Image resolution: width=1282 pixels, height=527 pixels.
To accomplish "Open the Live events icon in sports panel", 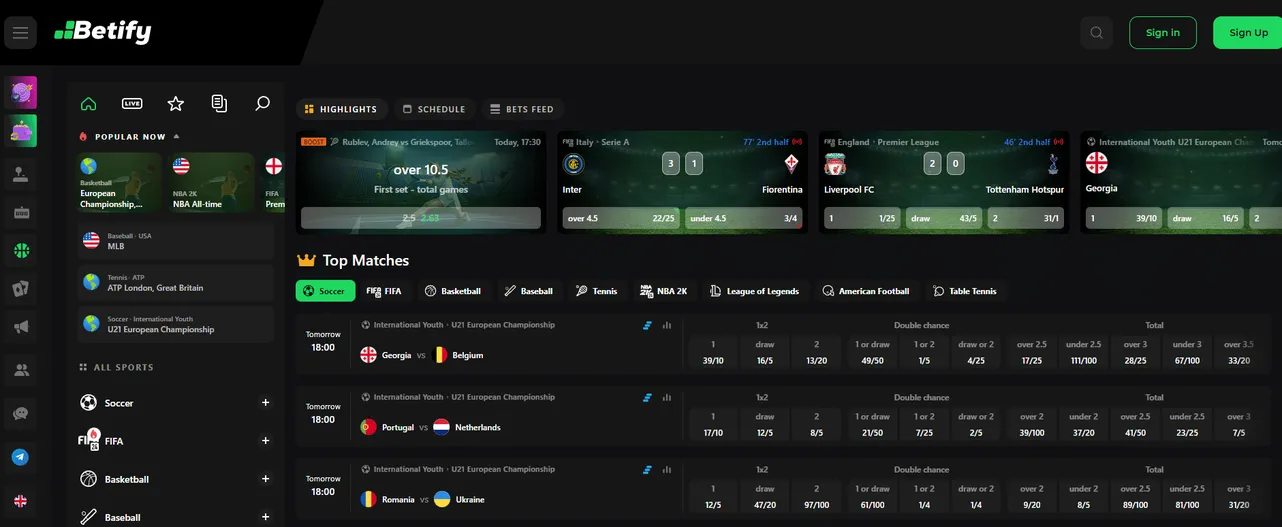I will point(132,104).
